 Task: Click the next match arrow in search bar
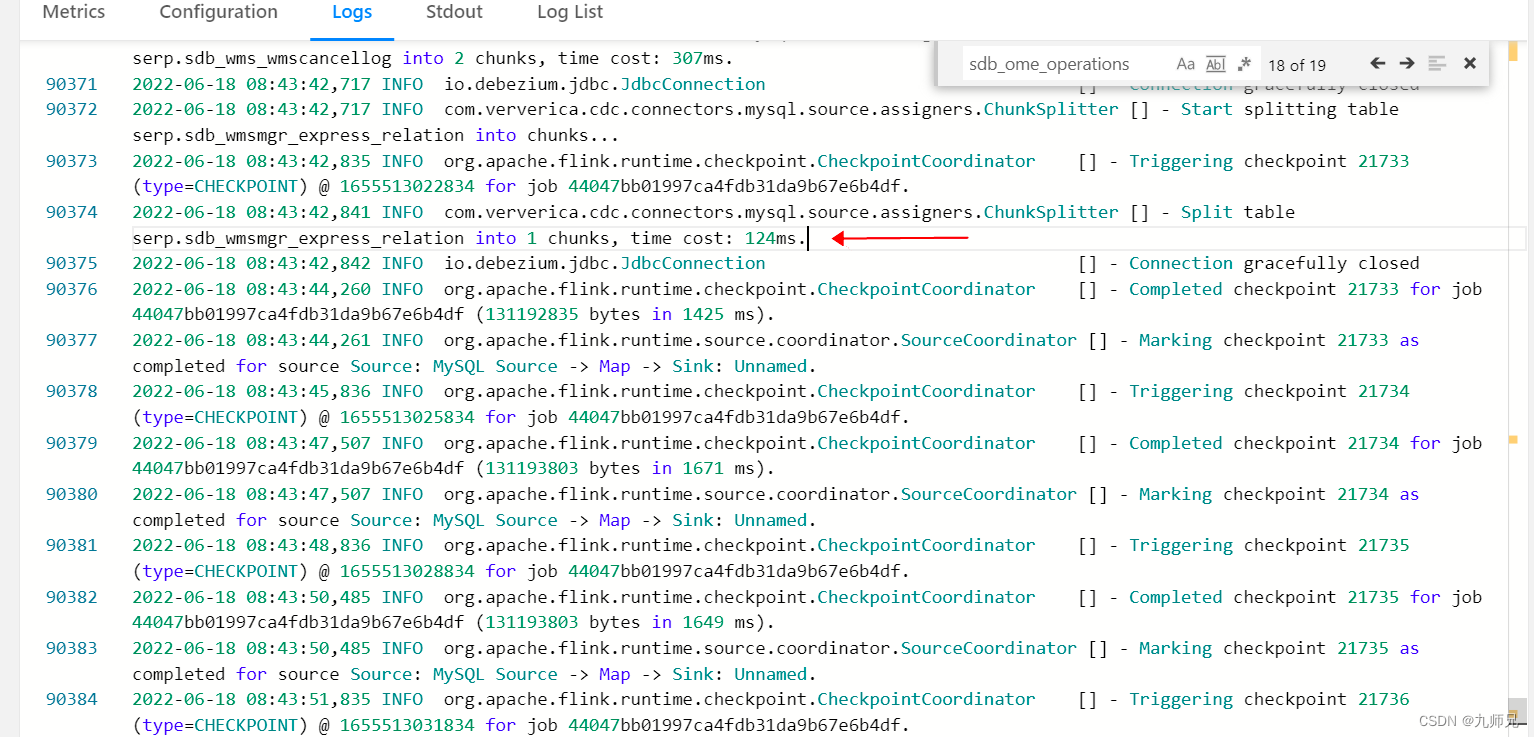(x=1406, y=63)
